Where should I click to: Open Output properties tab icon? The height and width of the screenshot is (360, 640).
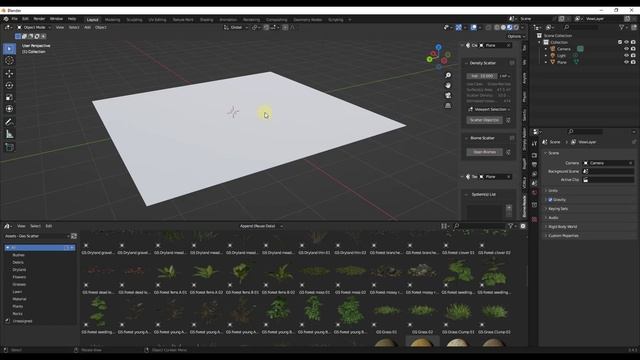point(534,164)
